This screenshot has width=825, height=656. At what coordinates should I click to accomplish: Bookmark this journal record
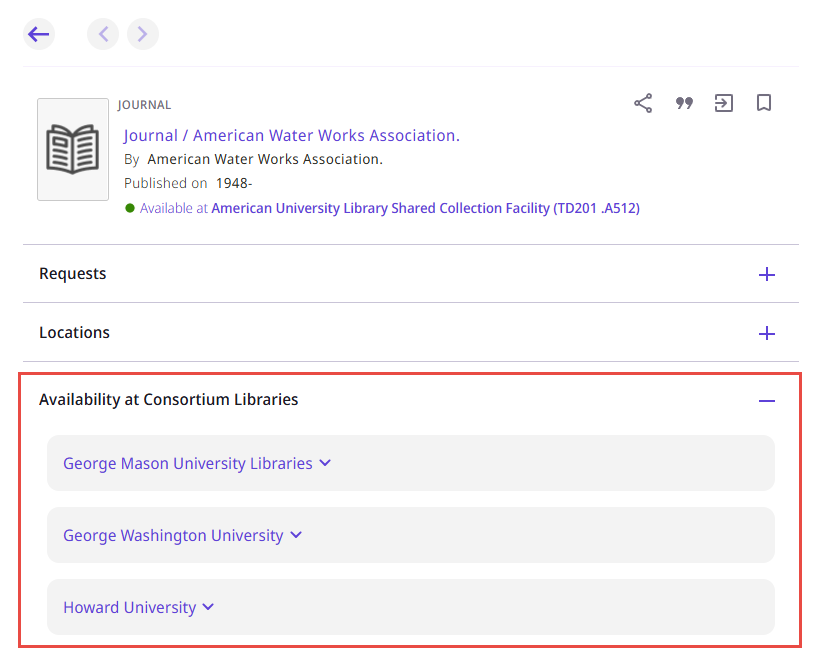pos(764,103)
